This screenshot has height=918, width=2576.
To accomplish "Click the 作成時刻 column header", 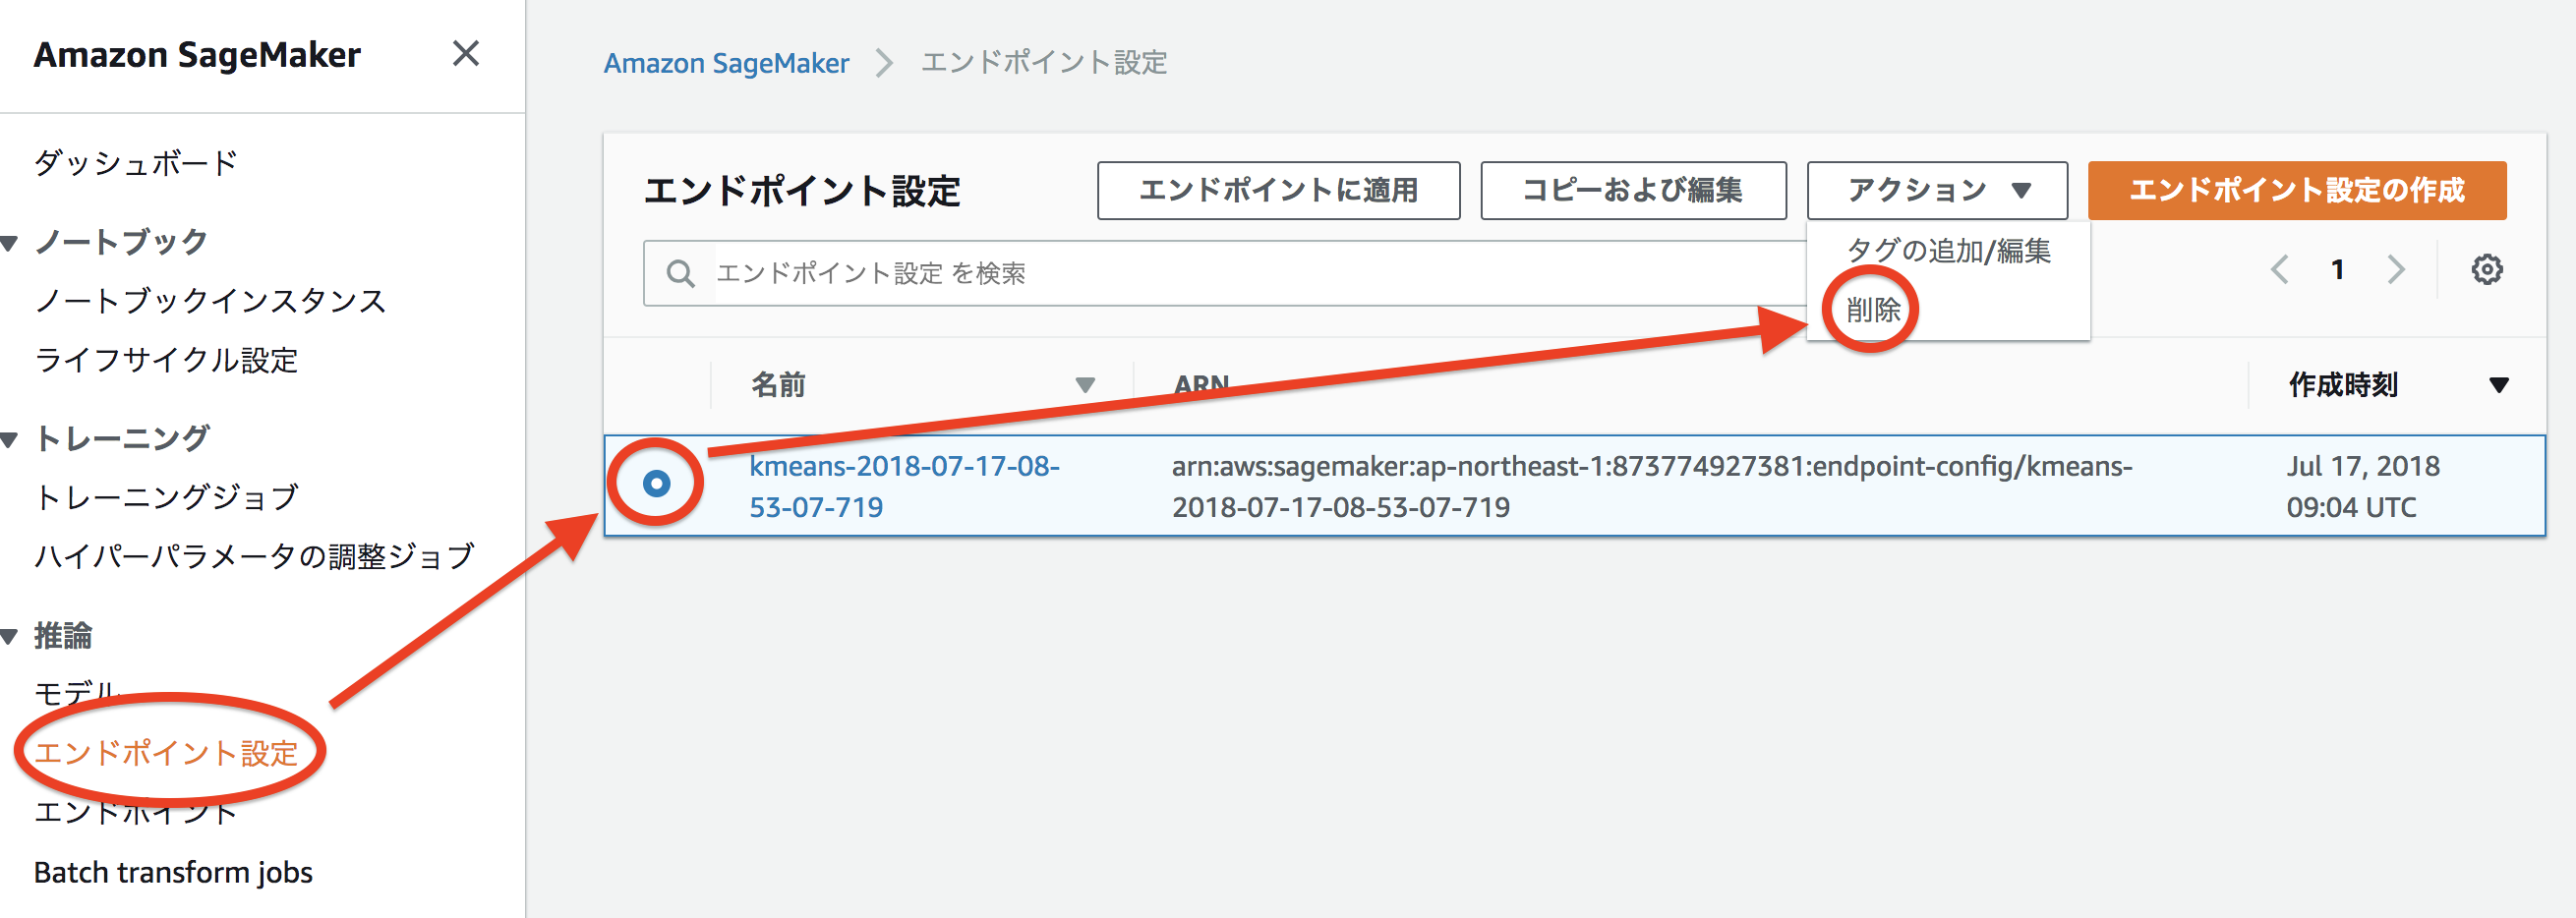I will pos(2343,385).
